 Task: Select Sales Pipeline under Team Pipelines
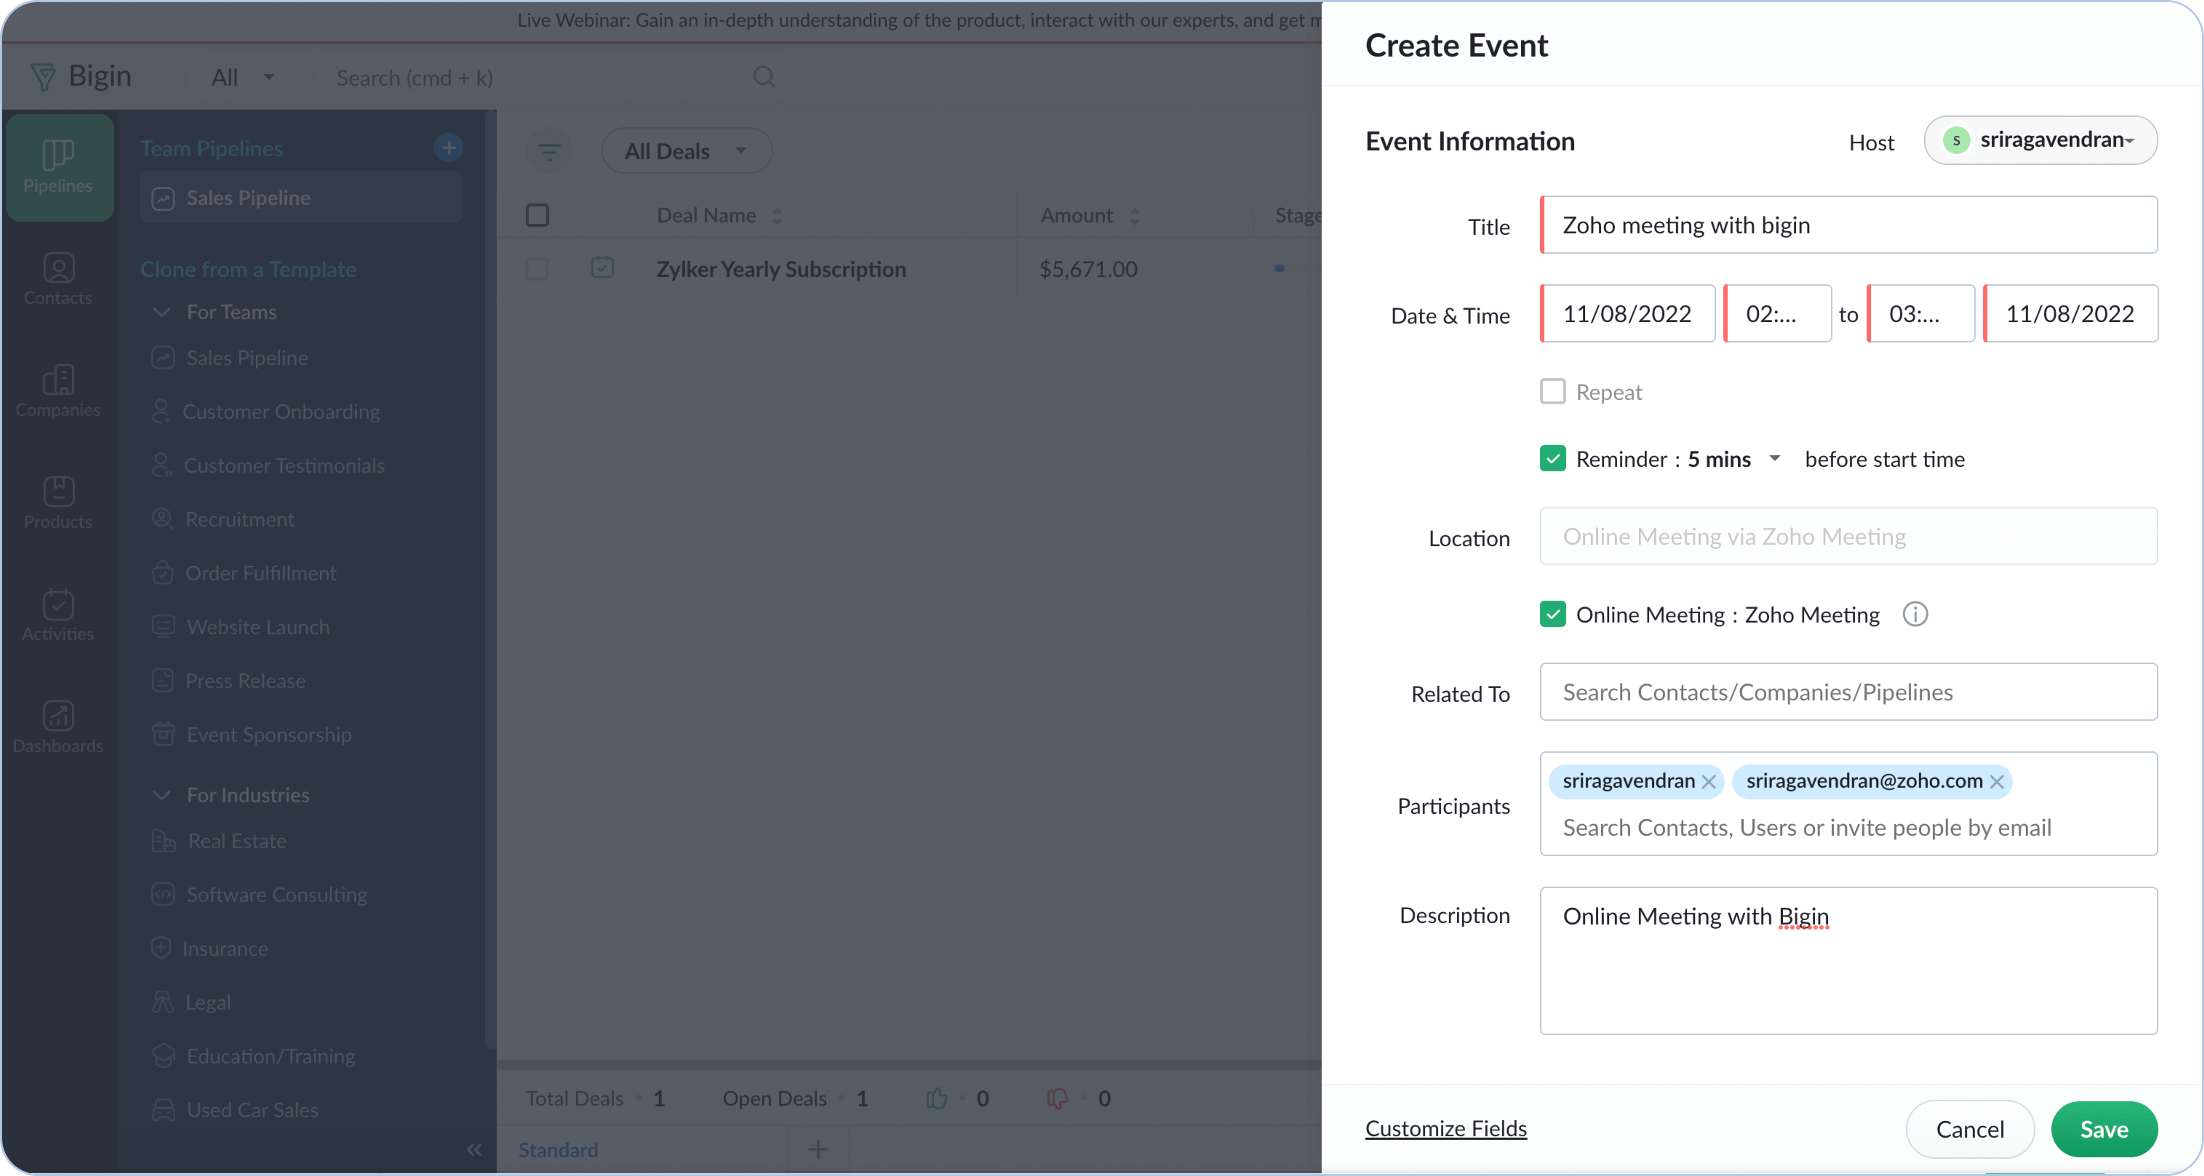248,198
